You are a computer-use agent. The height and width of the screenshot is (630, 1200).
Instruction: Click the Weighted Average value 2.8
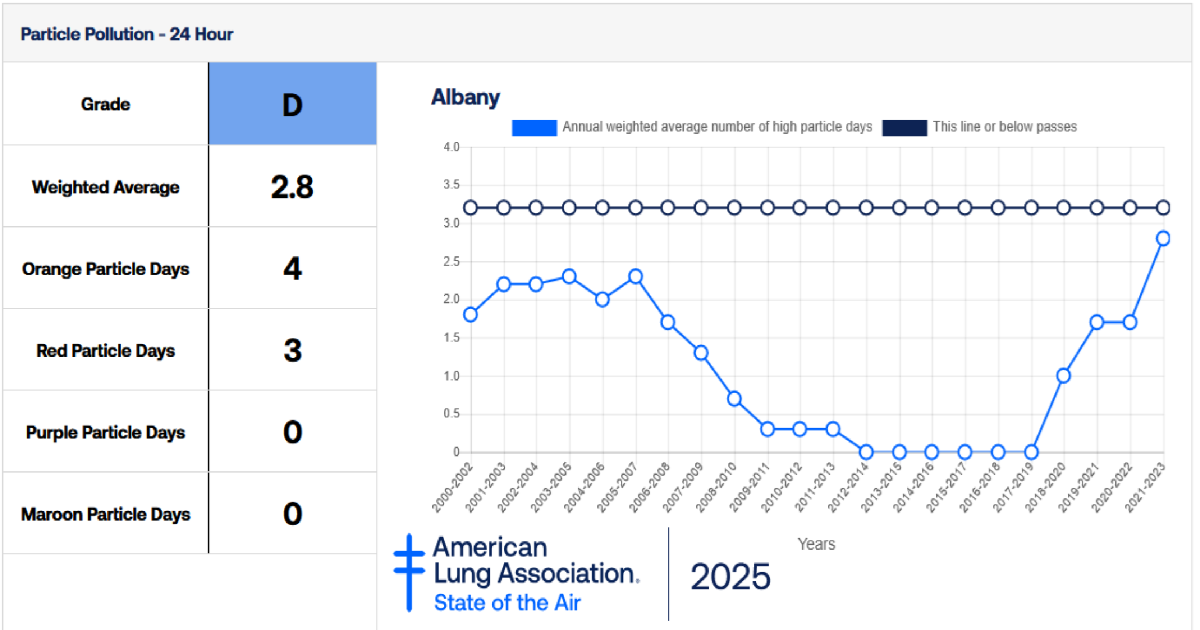pos(292,187)
